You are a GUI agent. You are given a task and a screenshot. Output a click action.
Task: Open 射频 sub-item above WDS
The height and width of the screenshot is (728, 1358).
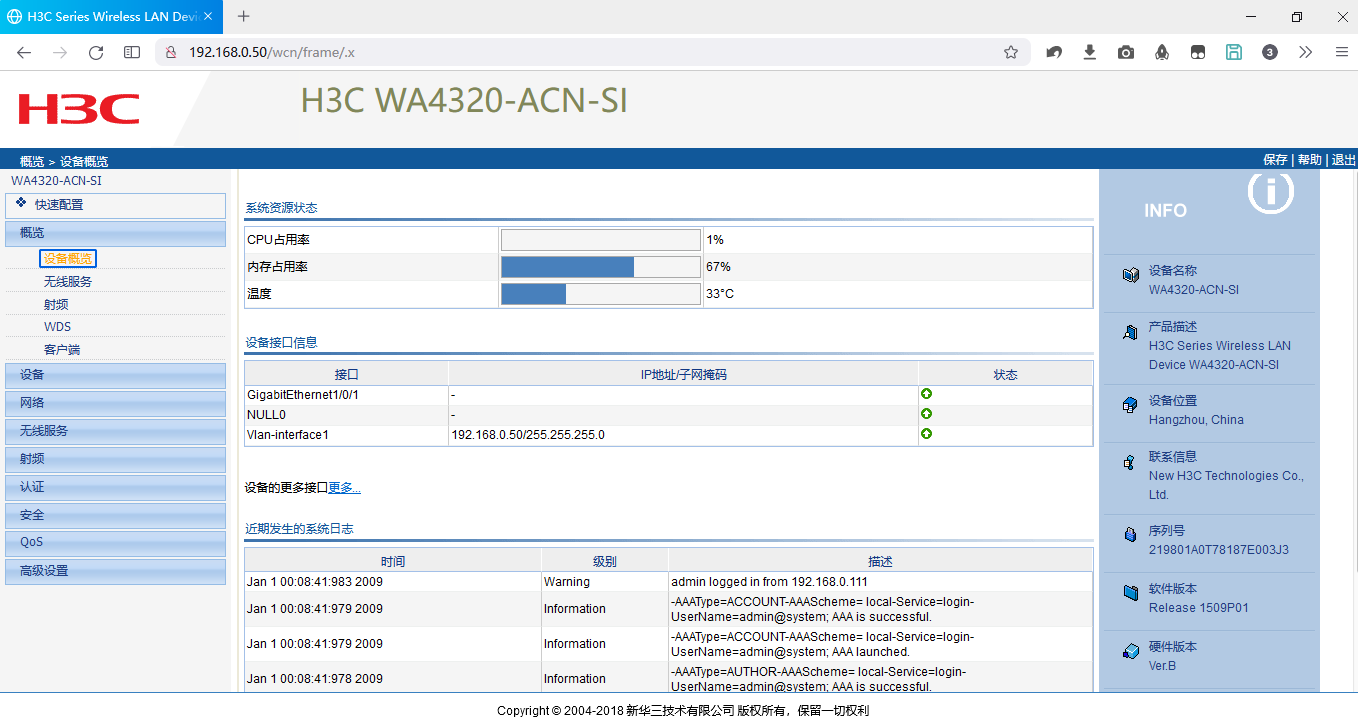(56, 305)
